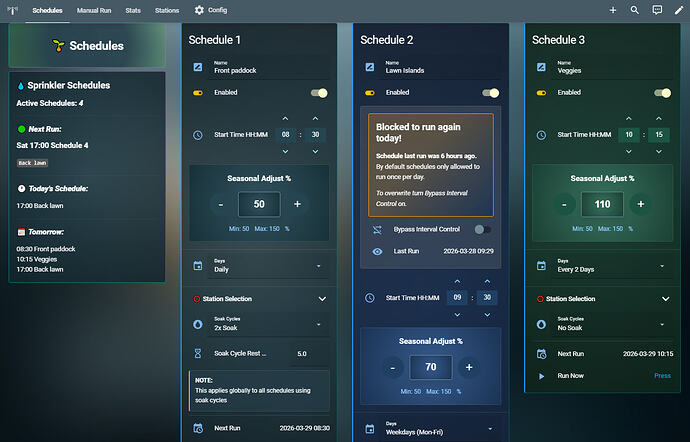Click the Back lawn tag under Next Run

33,163
